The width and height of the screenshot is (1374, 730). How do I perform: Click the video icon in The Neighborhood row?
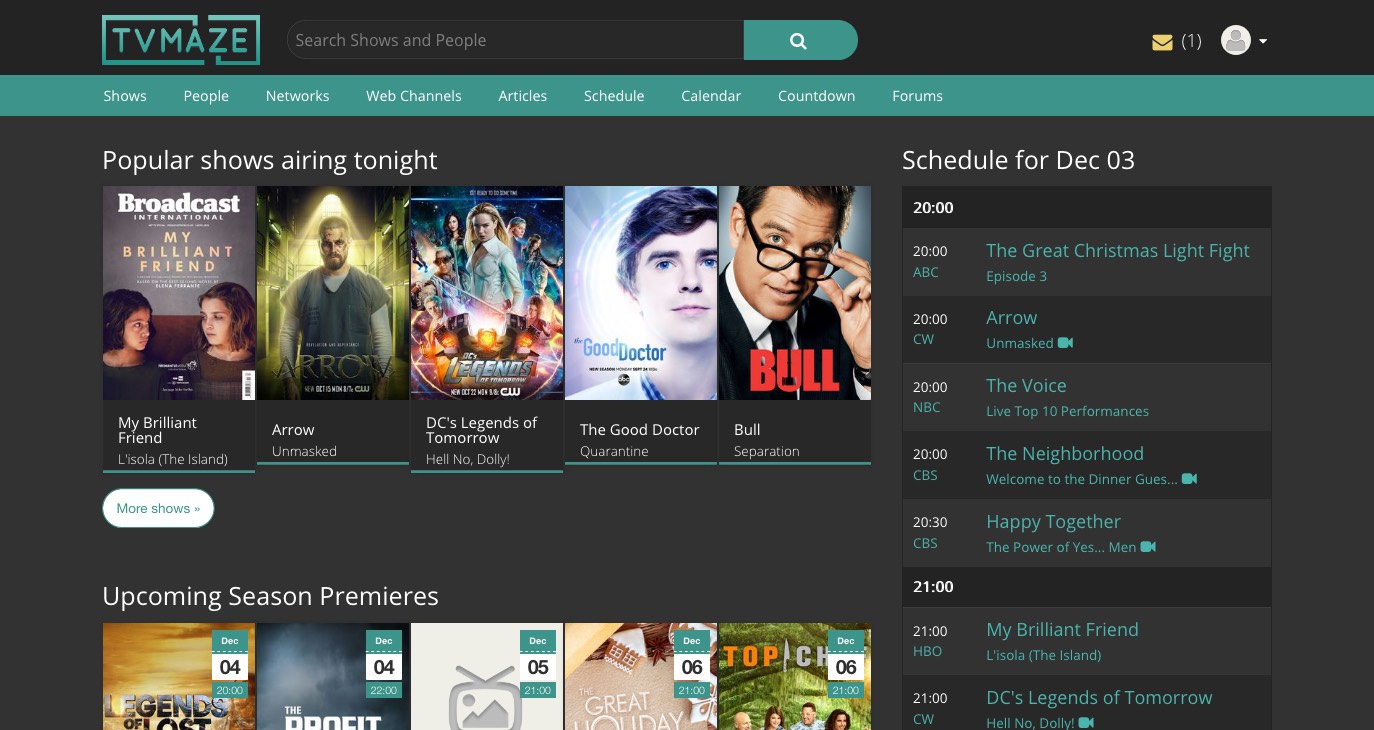pyautogui.click(x=1189, y=479)
